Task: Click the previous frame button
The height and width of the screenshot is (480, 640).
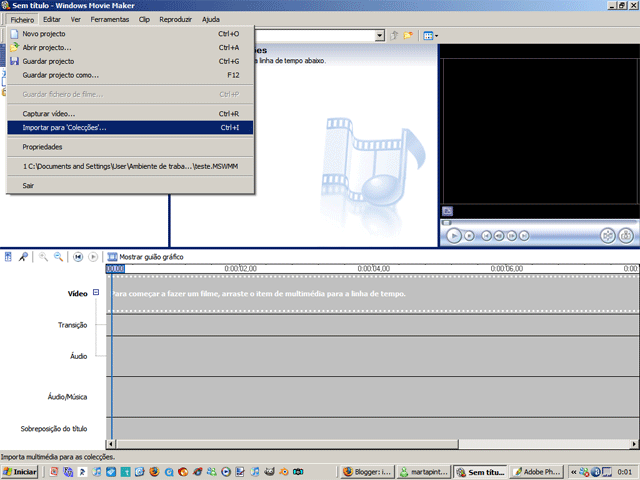Action: tap(499, 236)
